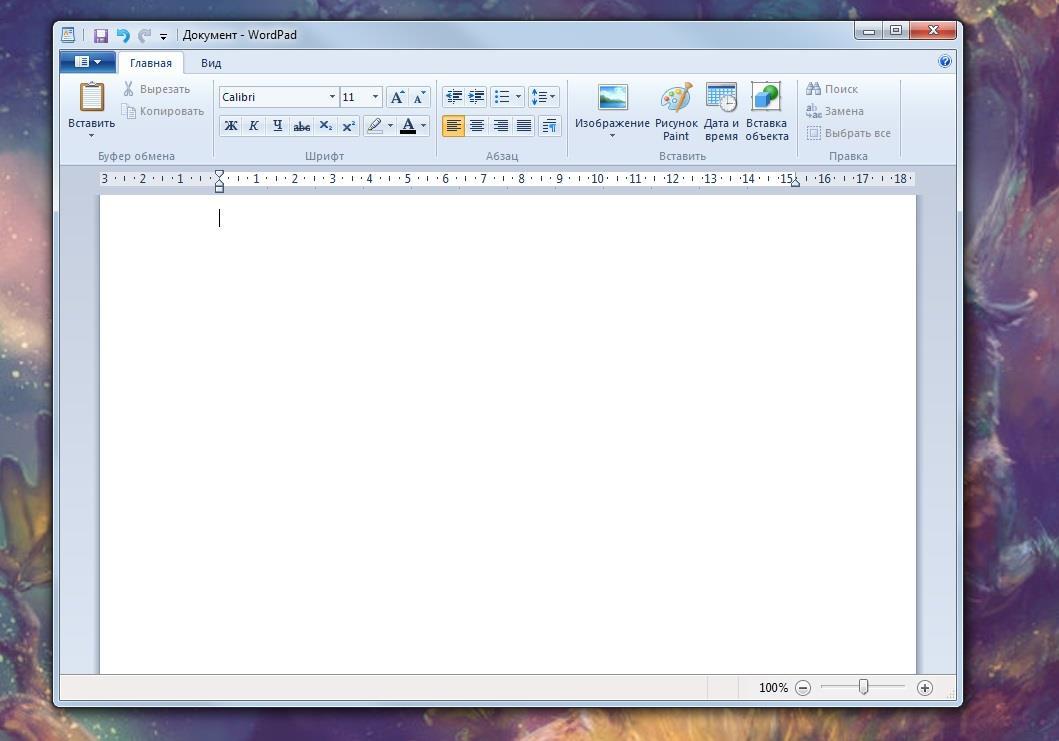This screenshot has width=1059, height=741.
Task: Click the Вставка объекта icon
Action: tap(766, 111)
